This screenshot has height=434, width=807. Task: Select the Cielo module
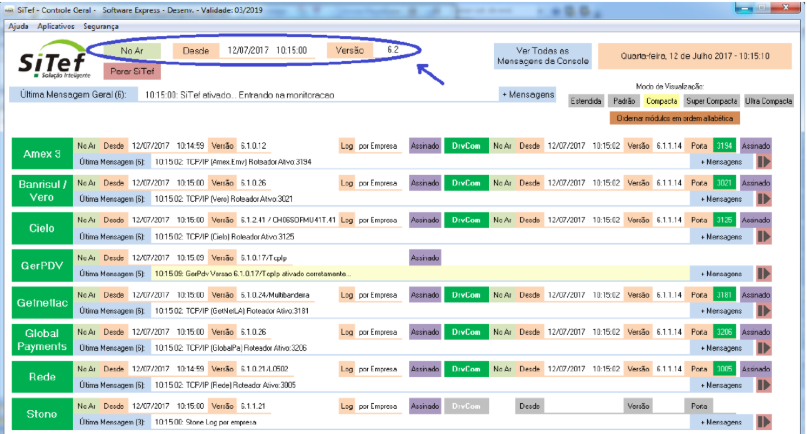pos(42,228)
